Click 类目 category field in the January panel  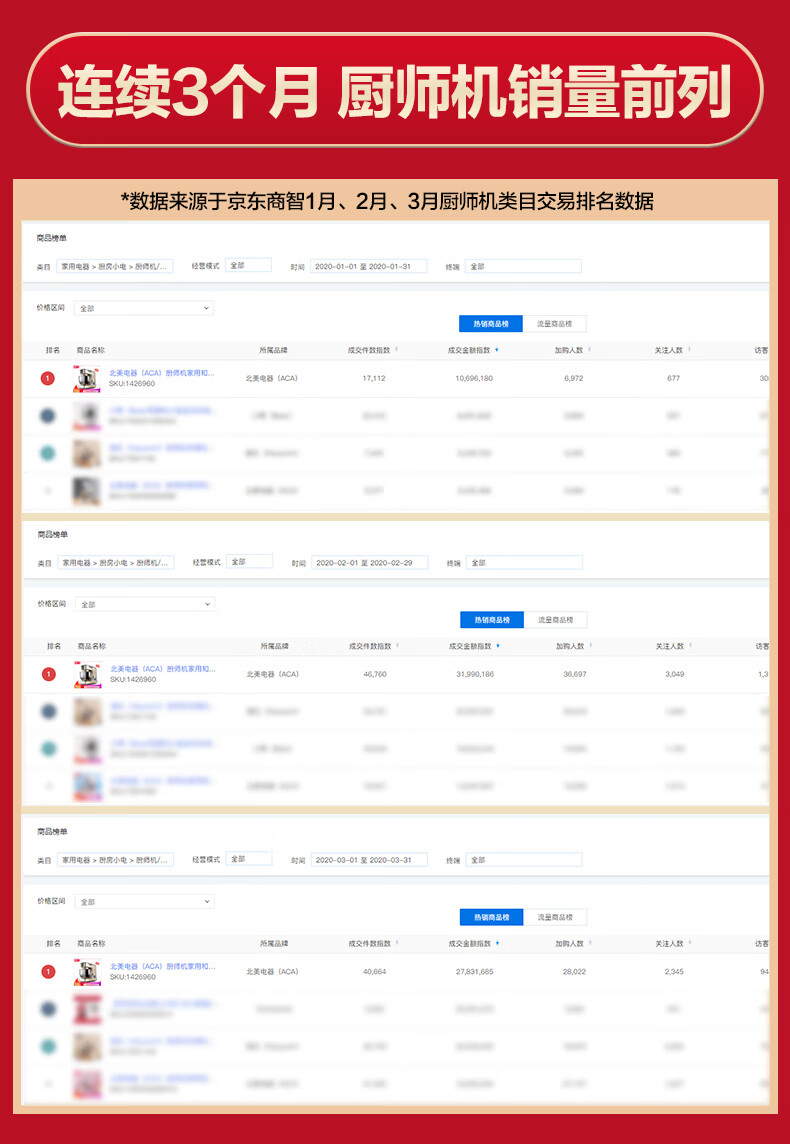(x=115, y=266)
